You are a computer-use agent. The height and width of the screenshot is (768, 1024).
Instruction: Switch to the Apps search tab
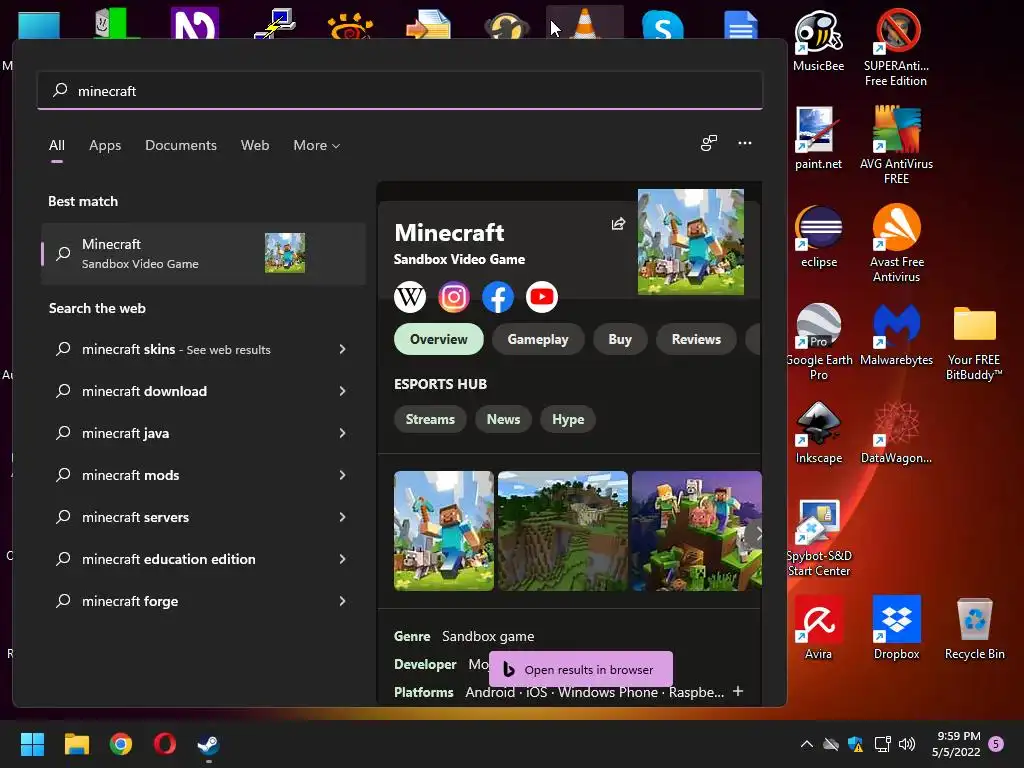(x=105, y=146)
